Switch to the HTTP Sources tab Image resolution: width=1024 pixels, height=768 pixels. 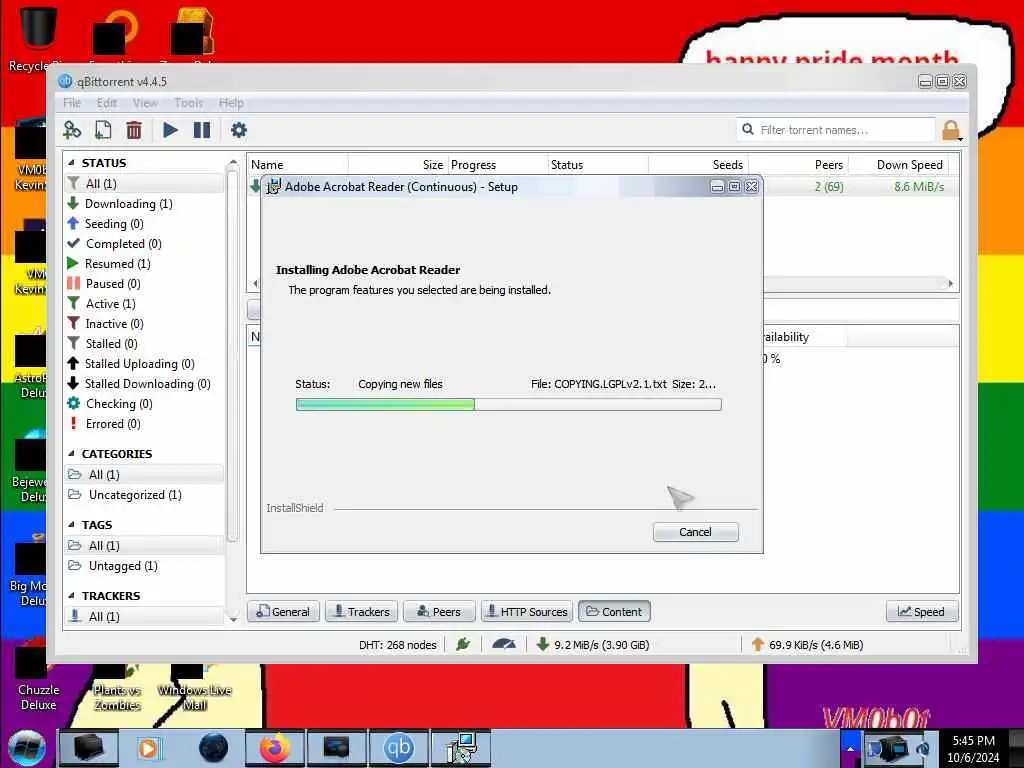(x=527, y=611)
